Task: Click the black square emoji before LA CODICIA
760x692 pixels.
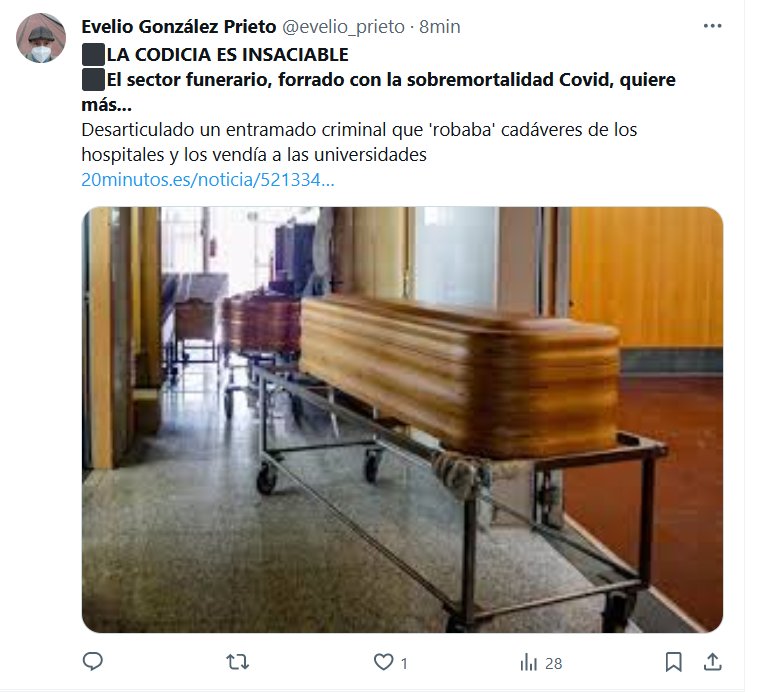Action: pyautogui.click(x=93, y=55)
